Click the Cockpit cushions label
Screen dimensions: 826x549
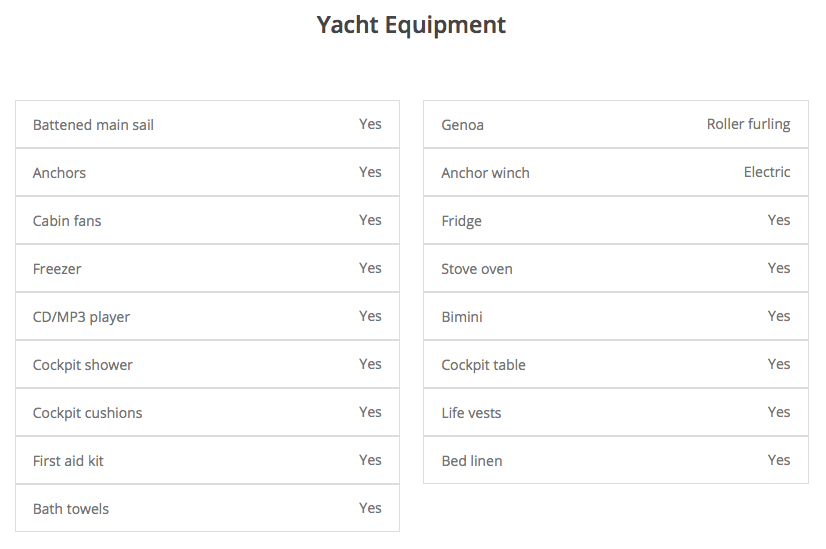pyautogui.click(x=87, y=413)
